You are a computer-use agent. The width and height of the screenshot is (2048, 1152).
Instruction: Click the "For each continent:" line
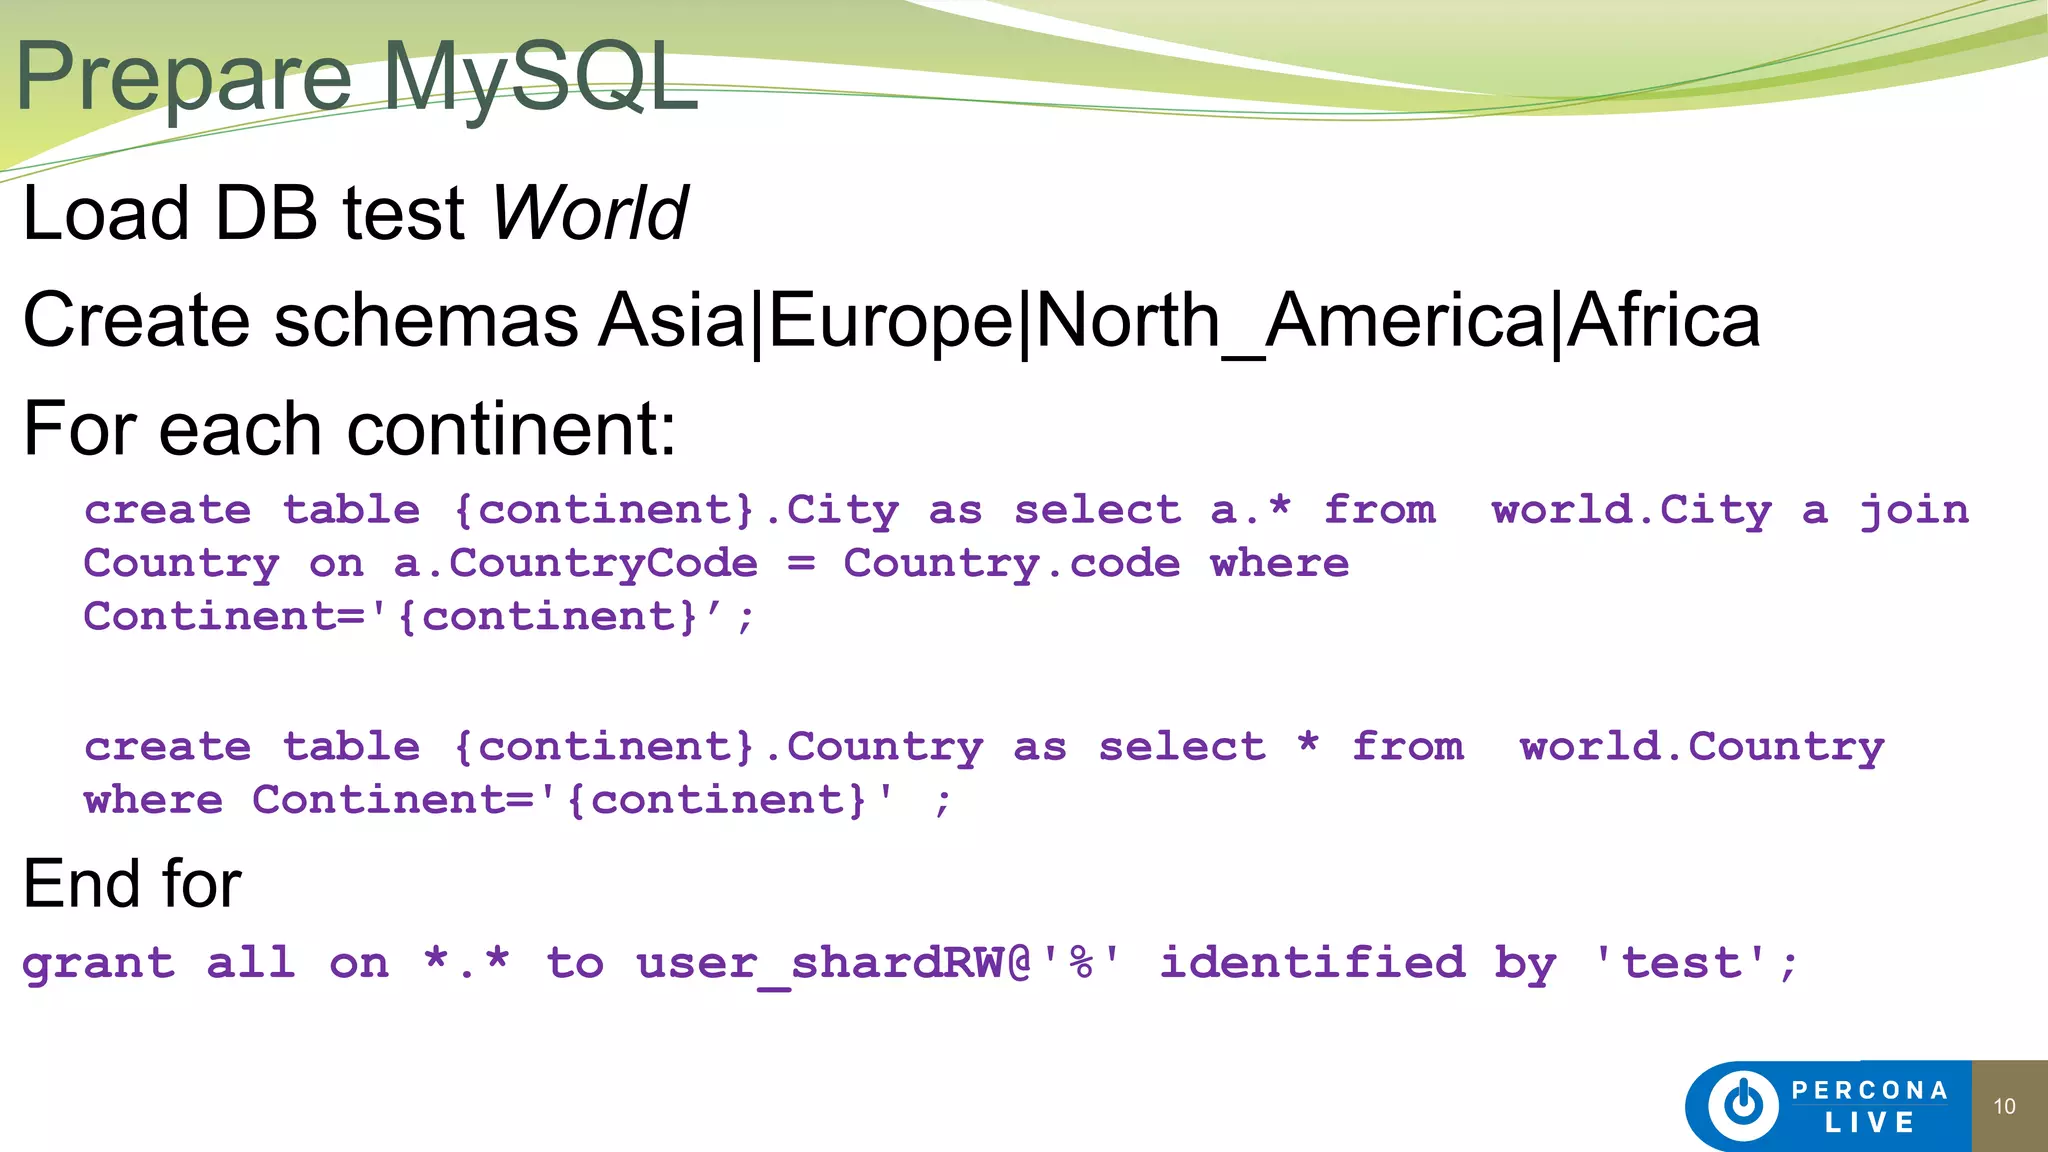(350, 429)
